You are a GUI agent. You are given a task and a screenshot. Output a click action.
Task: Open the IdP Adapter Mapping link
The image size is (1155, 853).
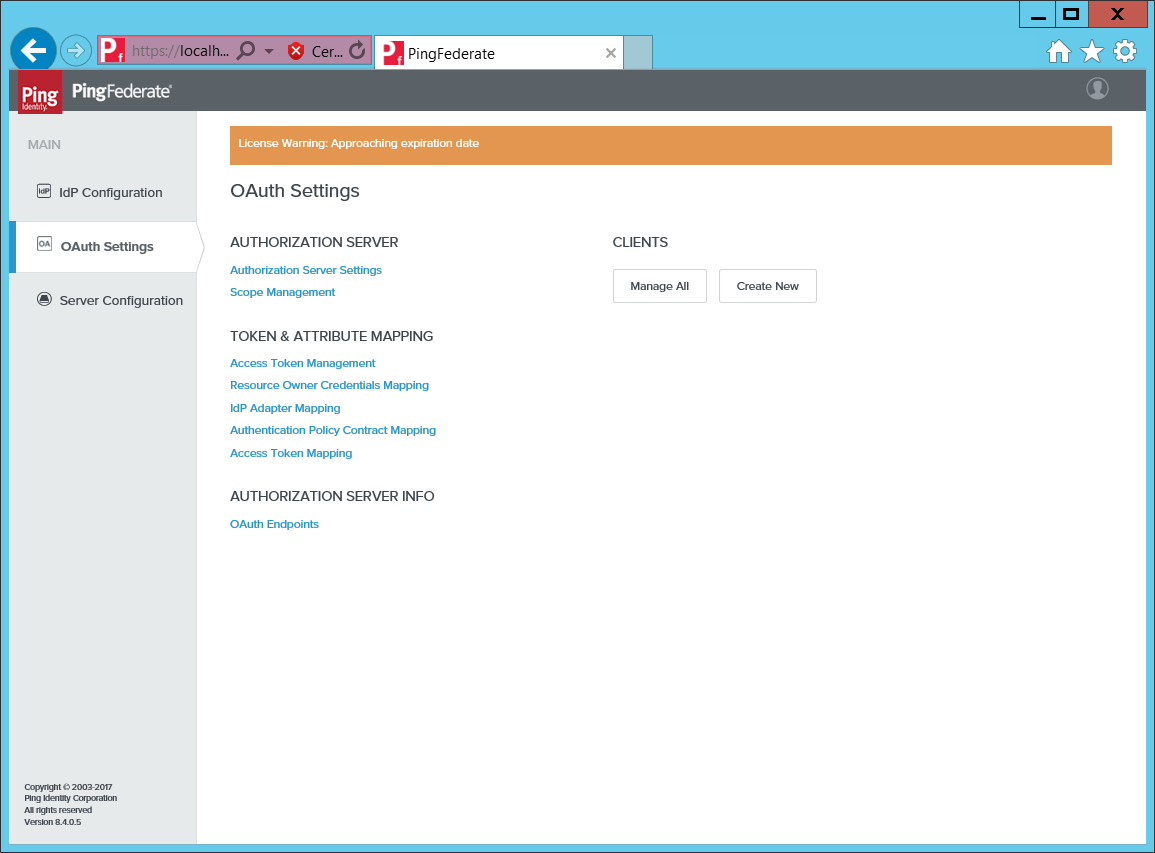click(x=285, y=408)
